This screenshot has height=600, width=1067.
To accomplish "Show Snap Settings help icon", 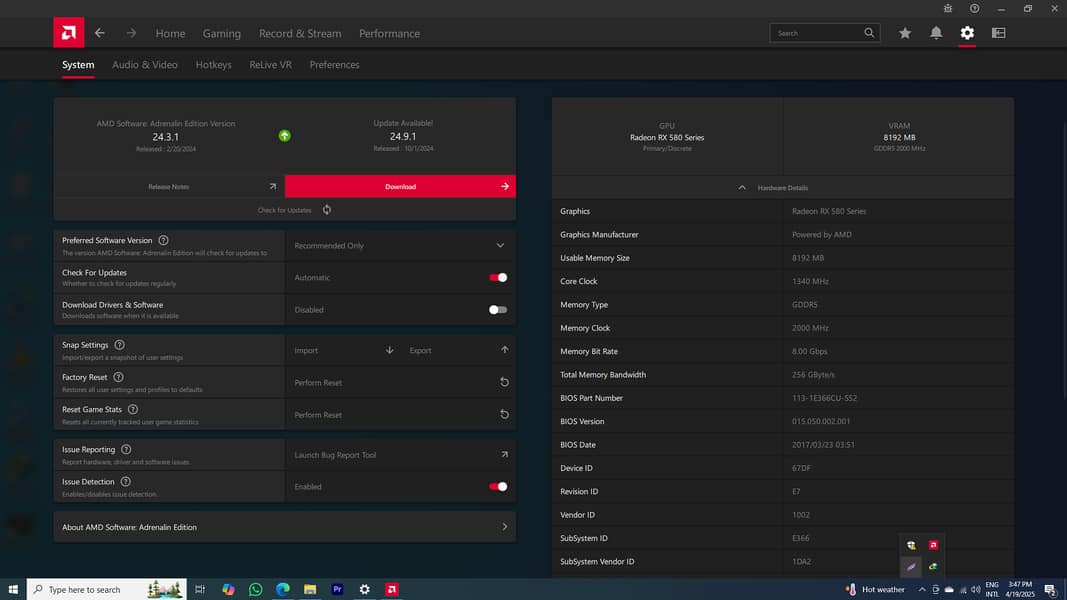I will point(119,345).
